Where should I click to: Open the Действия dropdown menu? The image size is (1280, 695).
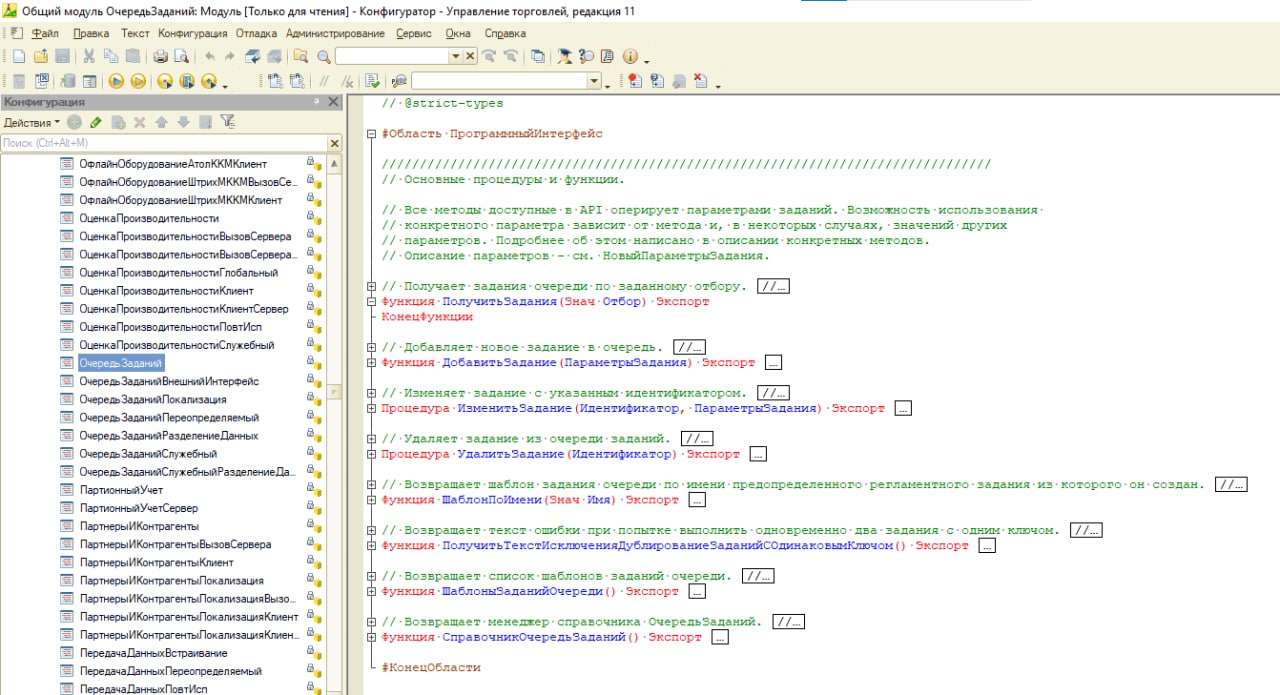(x=31, y=122)
